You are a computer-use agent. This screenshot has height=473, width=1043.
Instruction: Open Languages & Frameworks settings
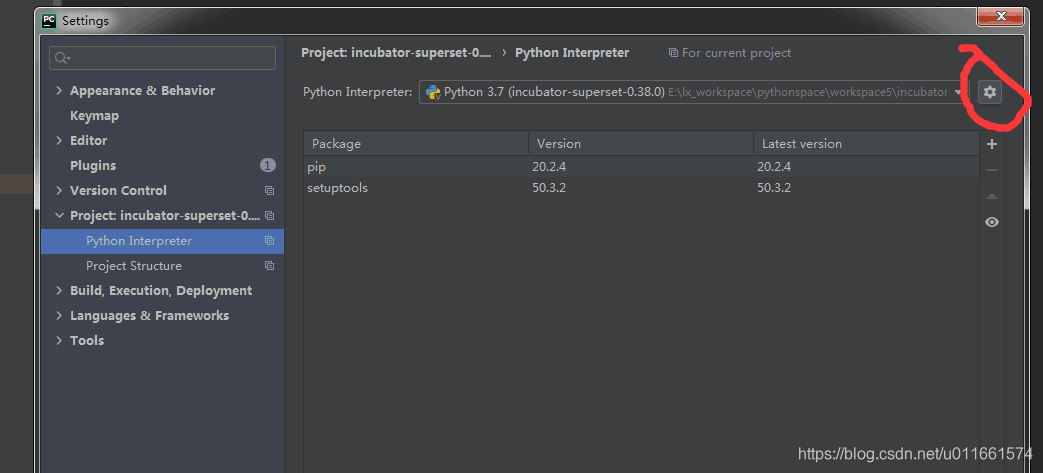point(150,315)
